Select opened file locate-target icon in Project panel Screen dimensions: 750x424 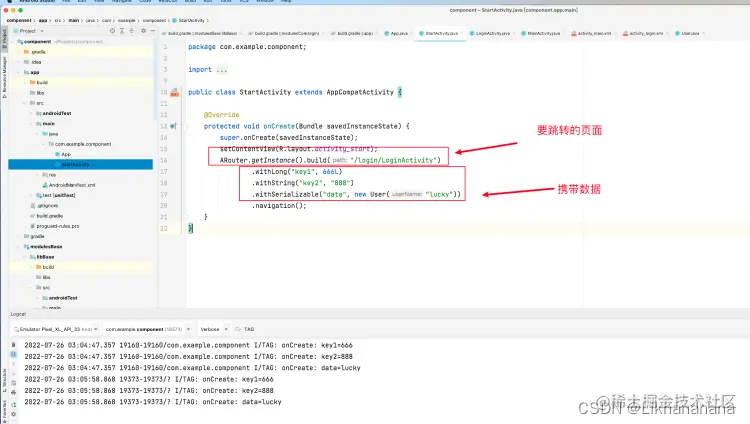click(x=112, y=31)
